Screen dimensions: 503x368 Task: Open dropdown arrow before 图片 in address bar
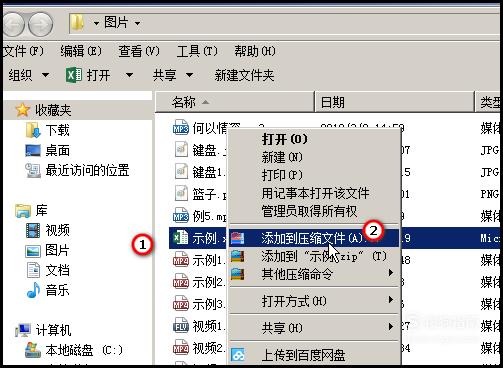point(96,24)
